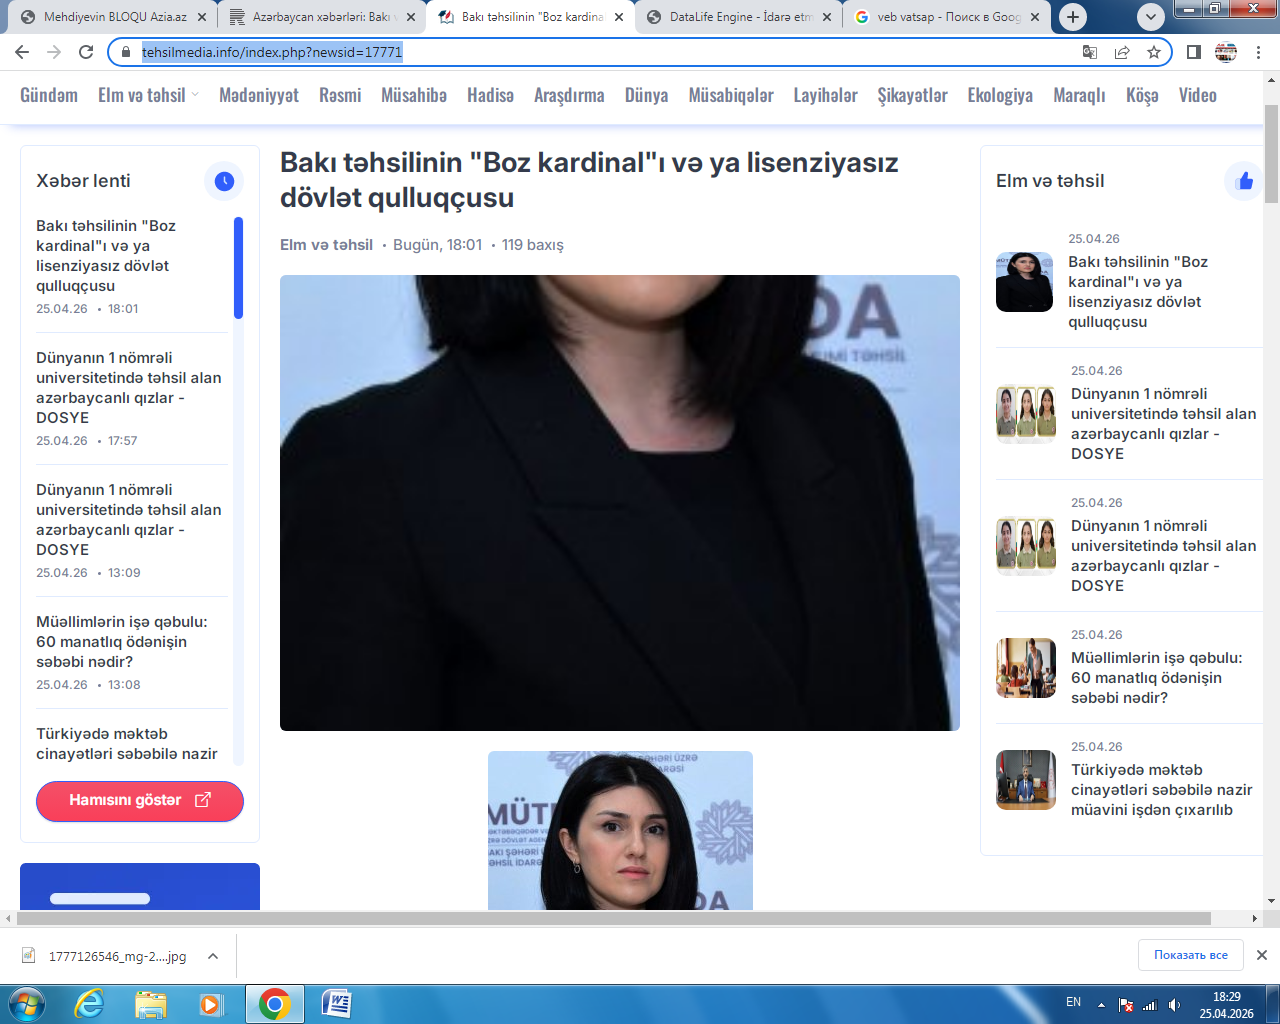The image size is (1280, 1024).
Task: Bookmark this page with star icon
Action: (x=1154, y=52)
